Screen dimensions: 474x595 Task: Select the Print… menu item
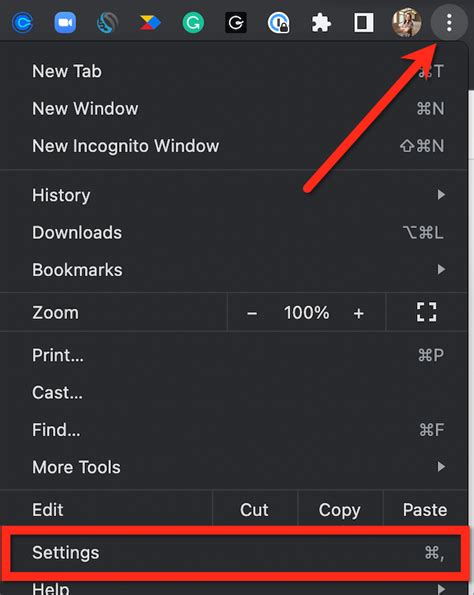point(233,356)
